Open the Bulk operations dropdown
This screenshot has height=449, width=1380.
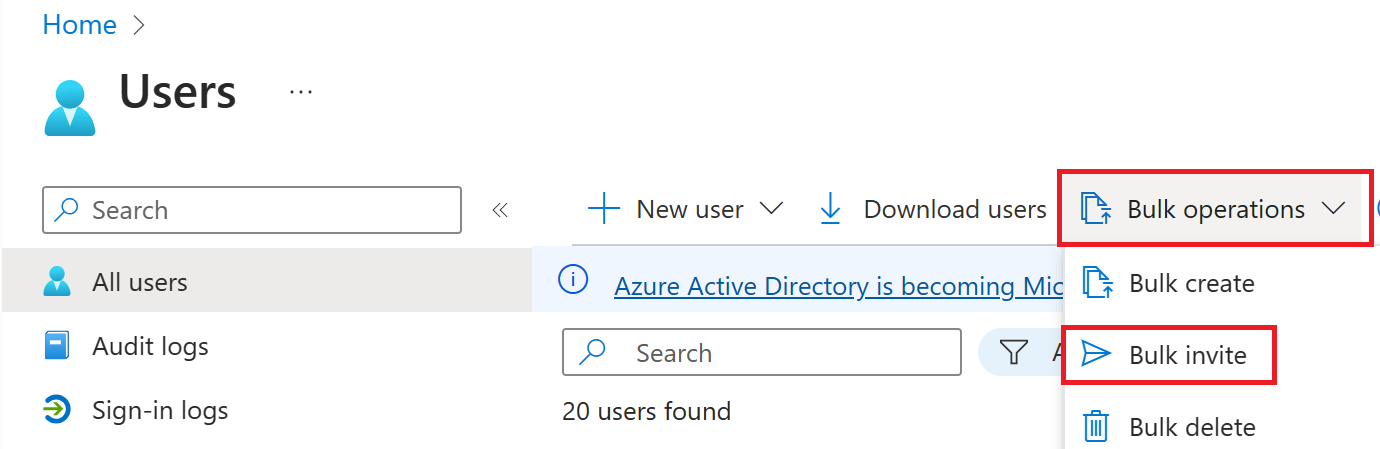point(1212,209)
